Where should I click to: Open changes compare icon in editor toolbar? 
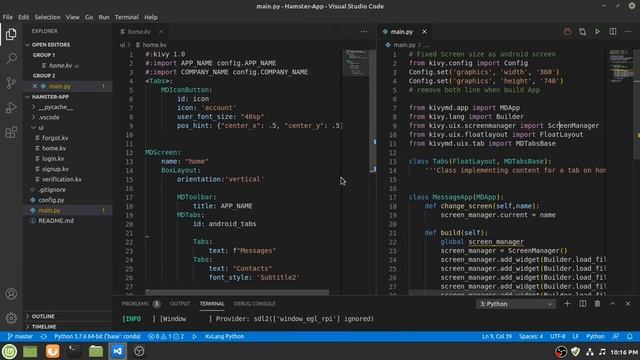582,31
